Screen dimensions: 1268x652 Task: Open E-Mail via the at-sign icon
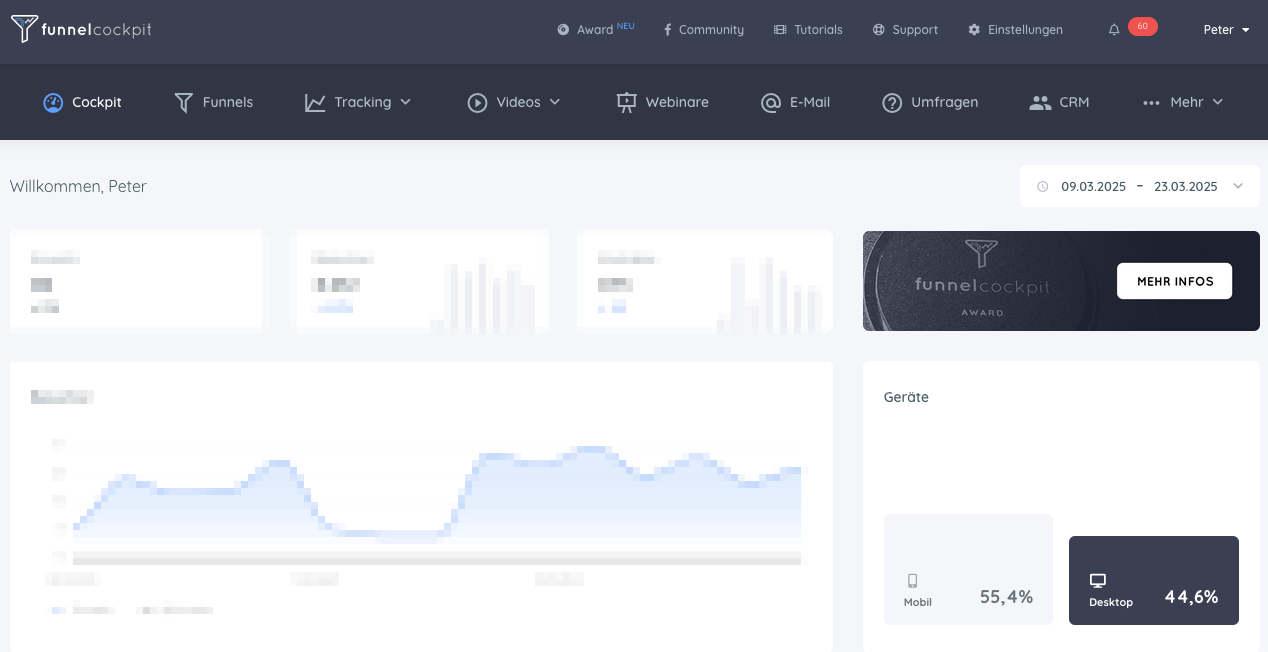click(770, 102)
